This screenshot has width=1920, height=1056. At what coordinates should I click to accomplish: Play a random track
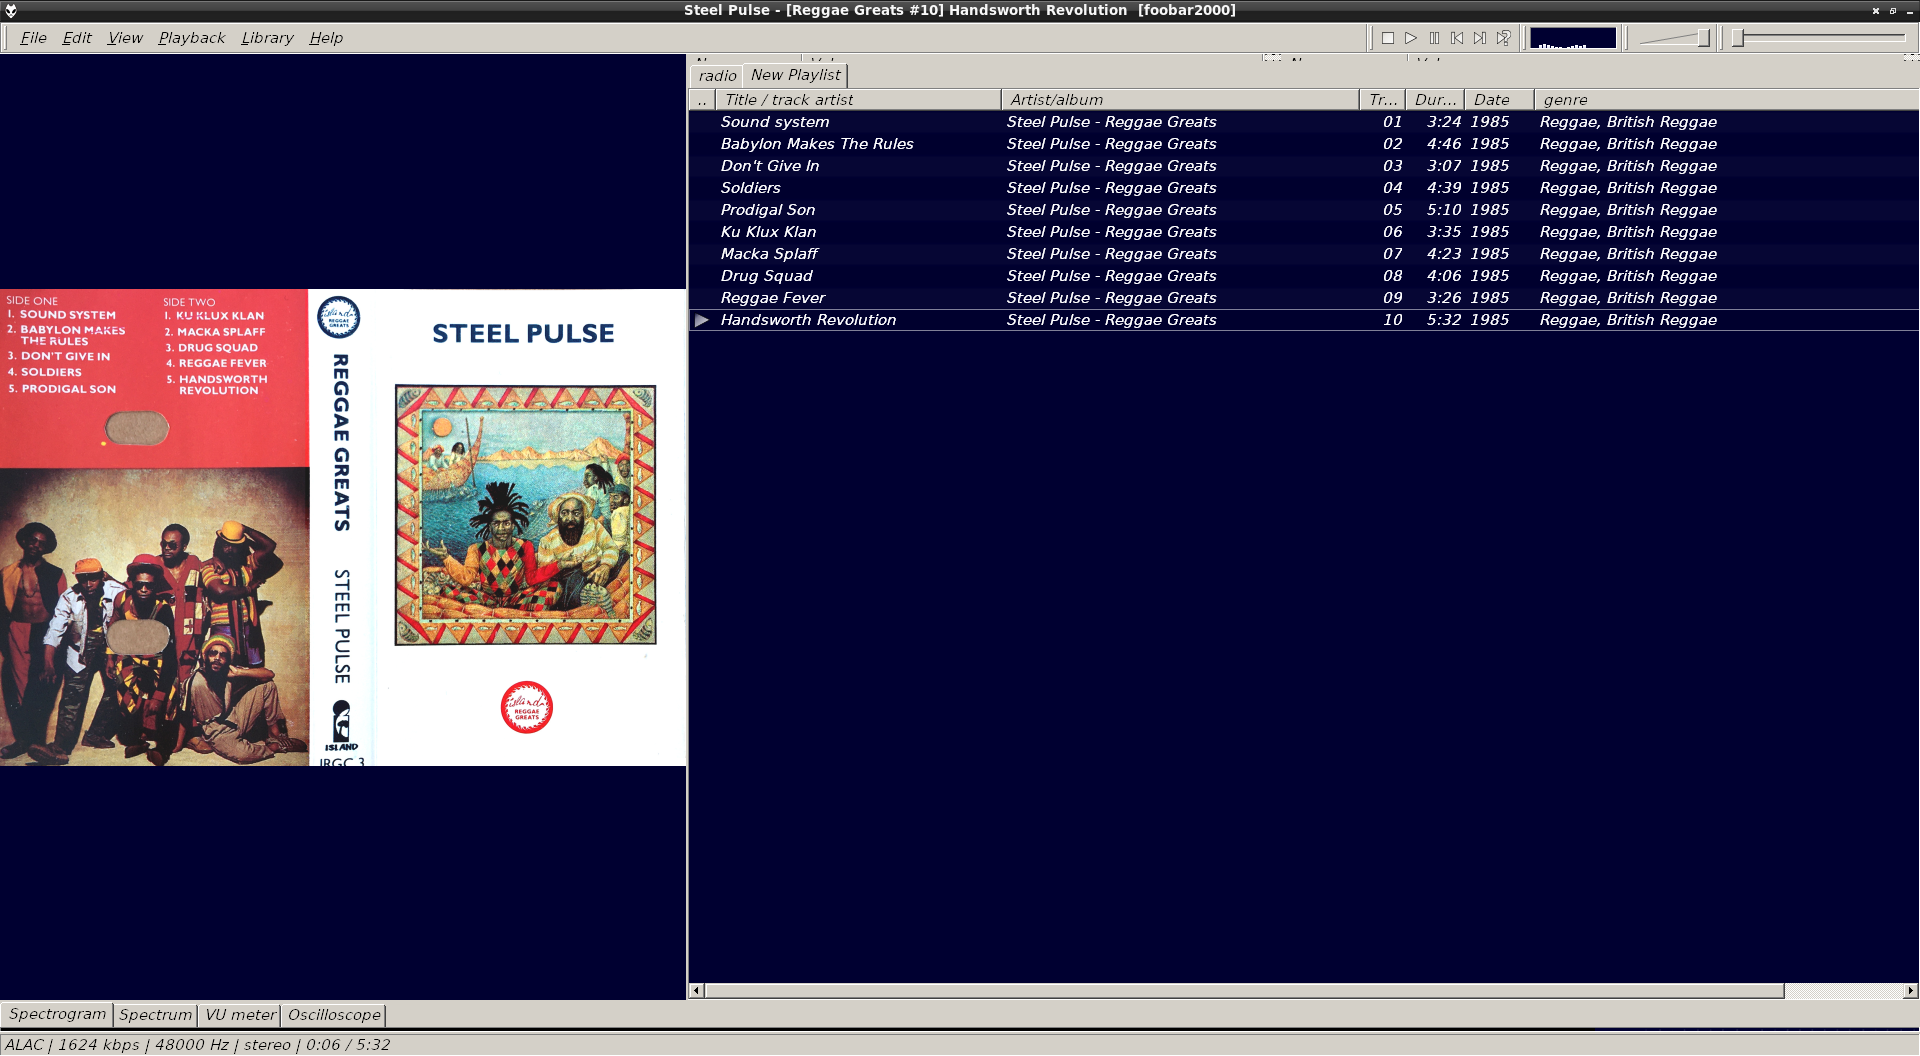click(x=1503, y=38)
